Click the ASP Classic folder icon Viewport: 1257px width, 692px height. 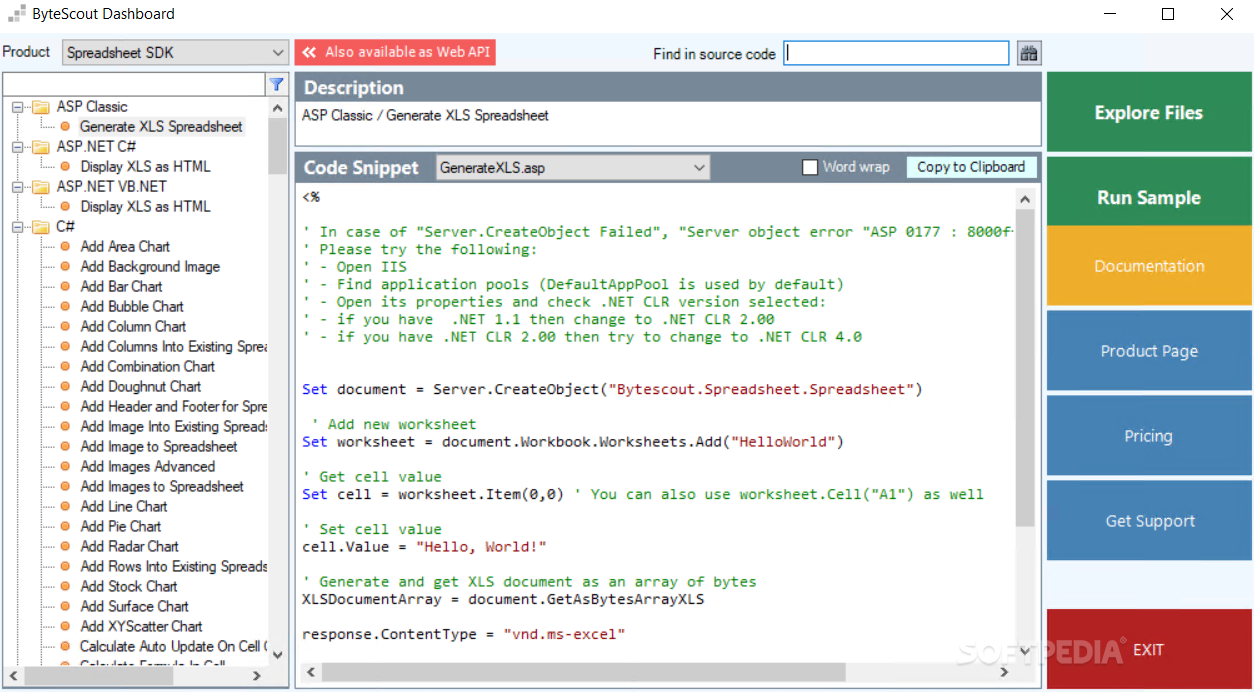(41, 107)
